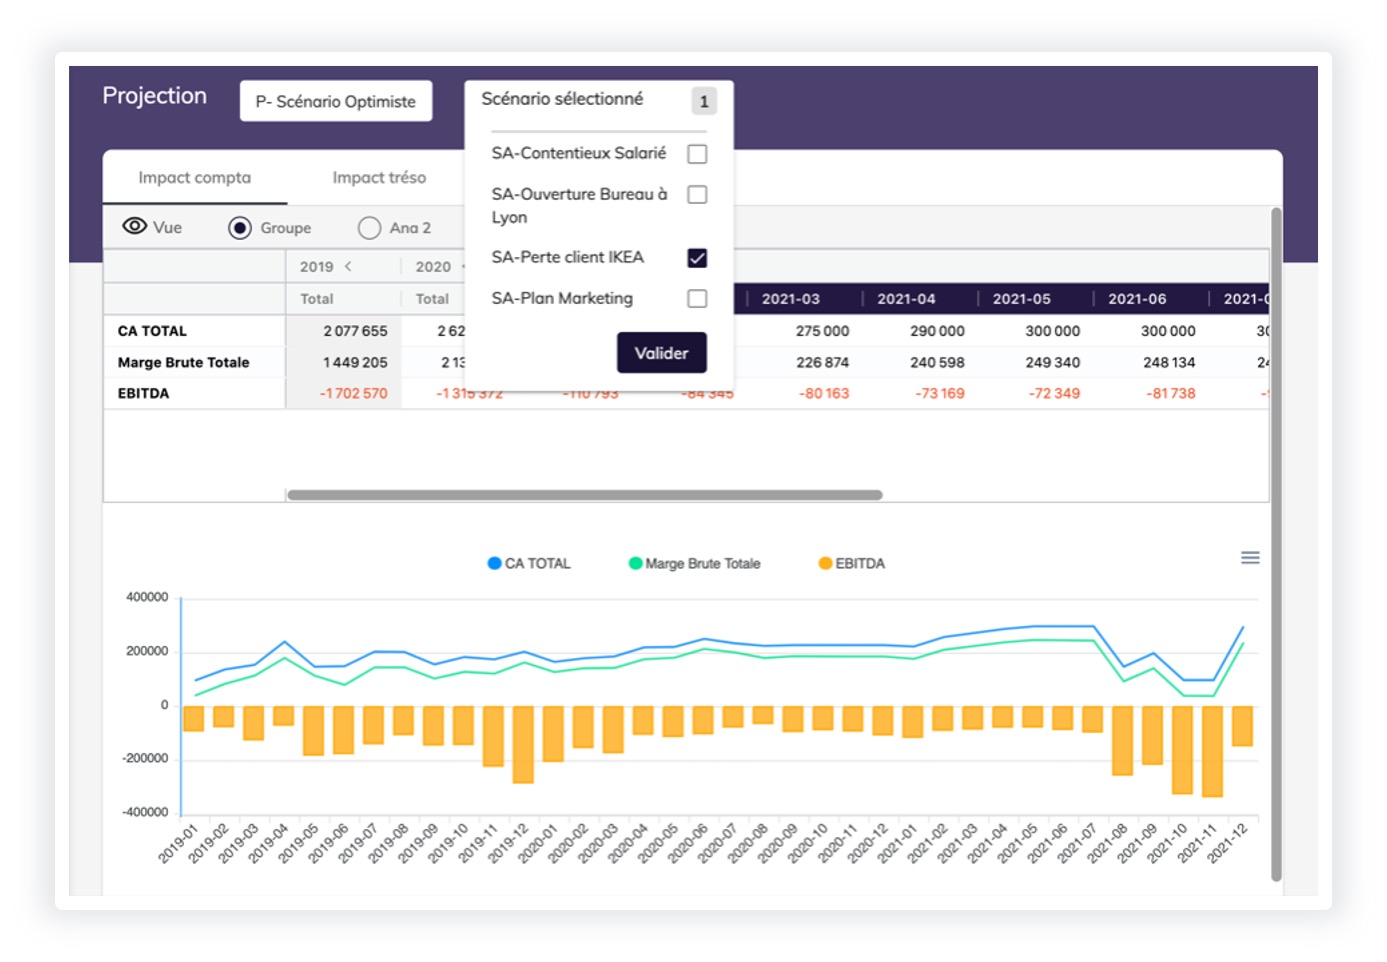
Task: Click the 2019 EBITDA cell -1 702 570
Action: [x=353, y=393]
